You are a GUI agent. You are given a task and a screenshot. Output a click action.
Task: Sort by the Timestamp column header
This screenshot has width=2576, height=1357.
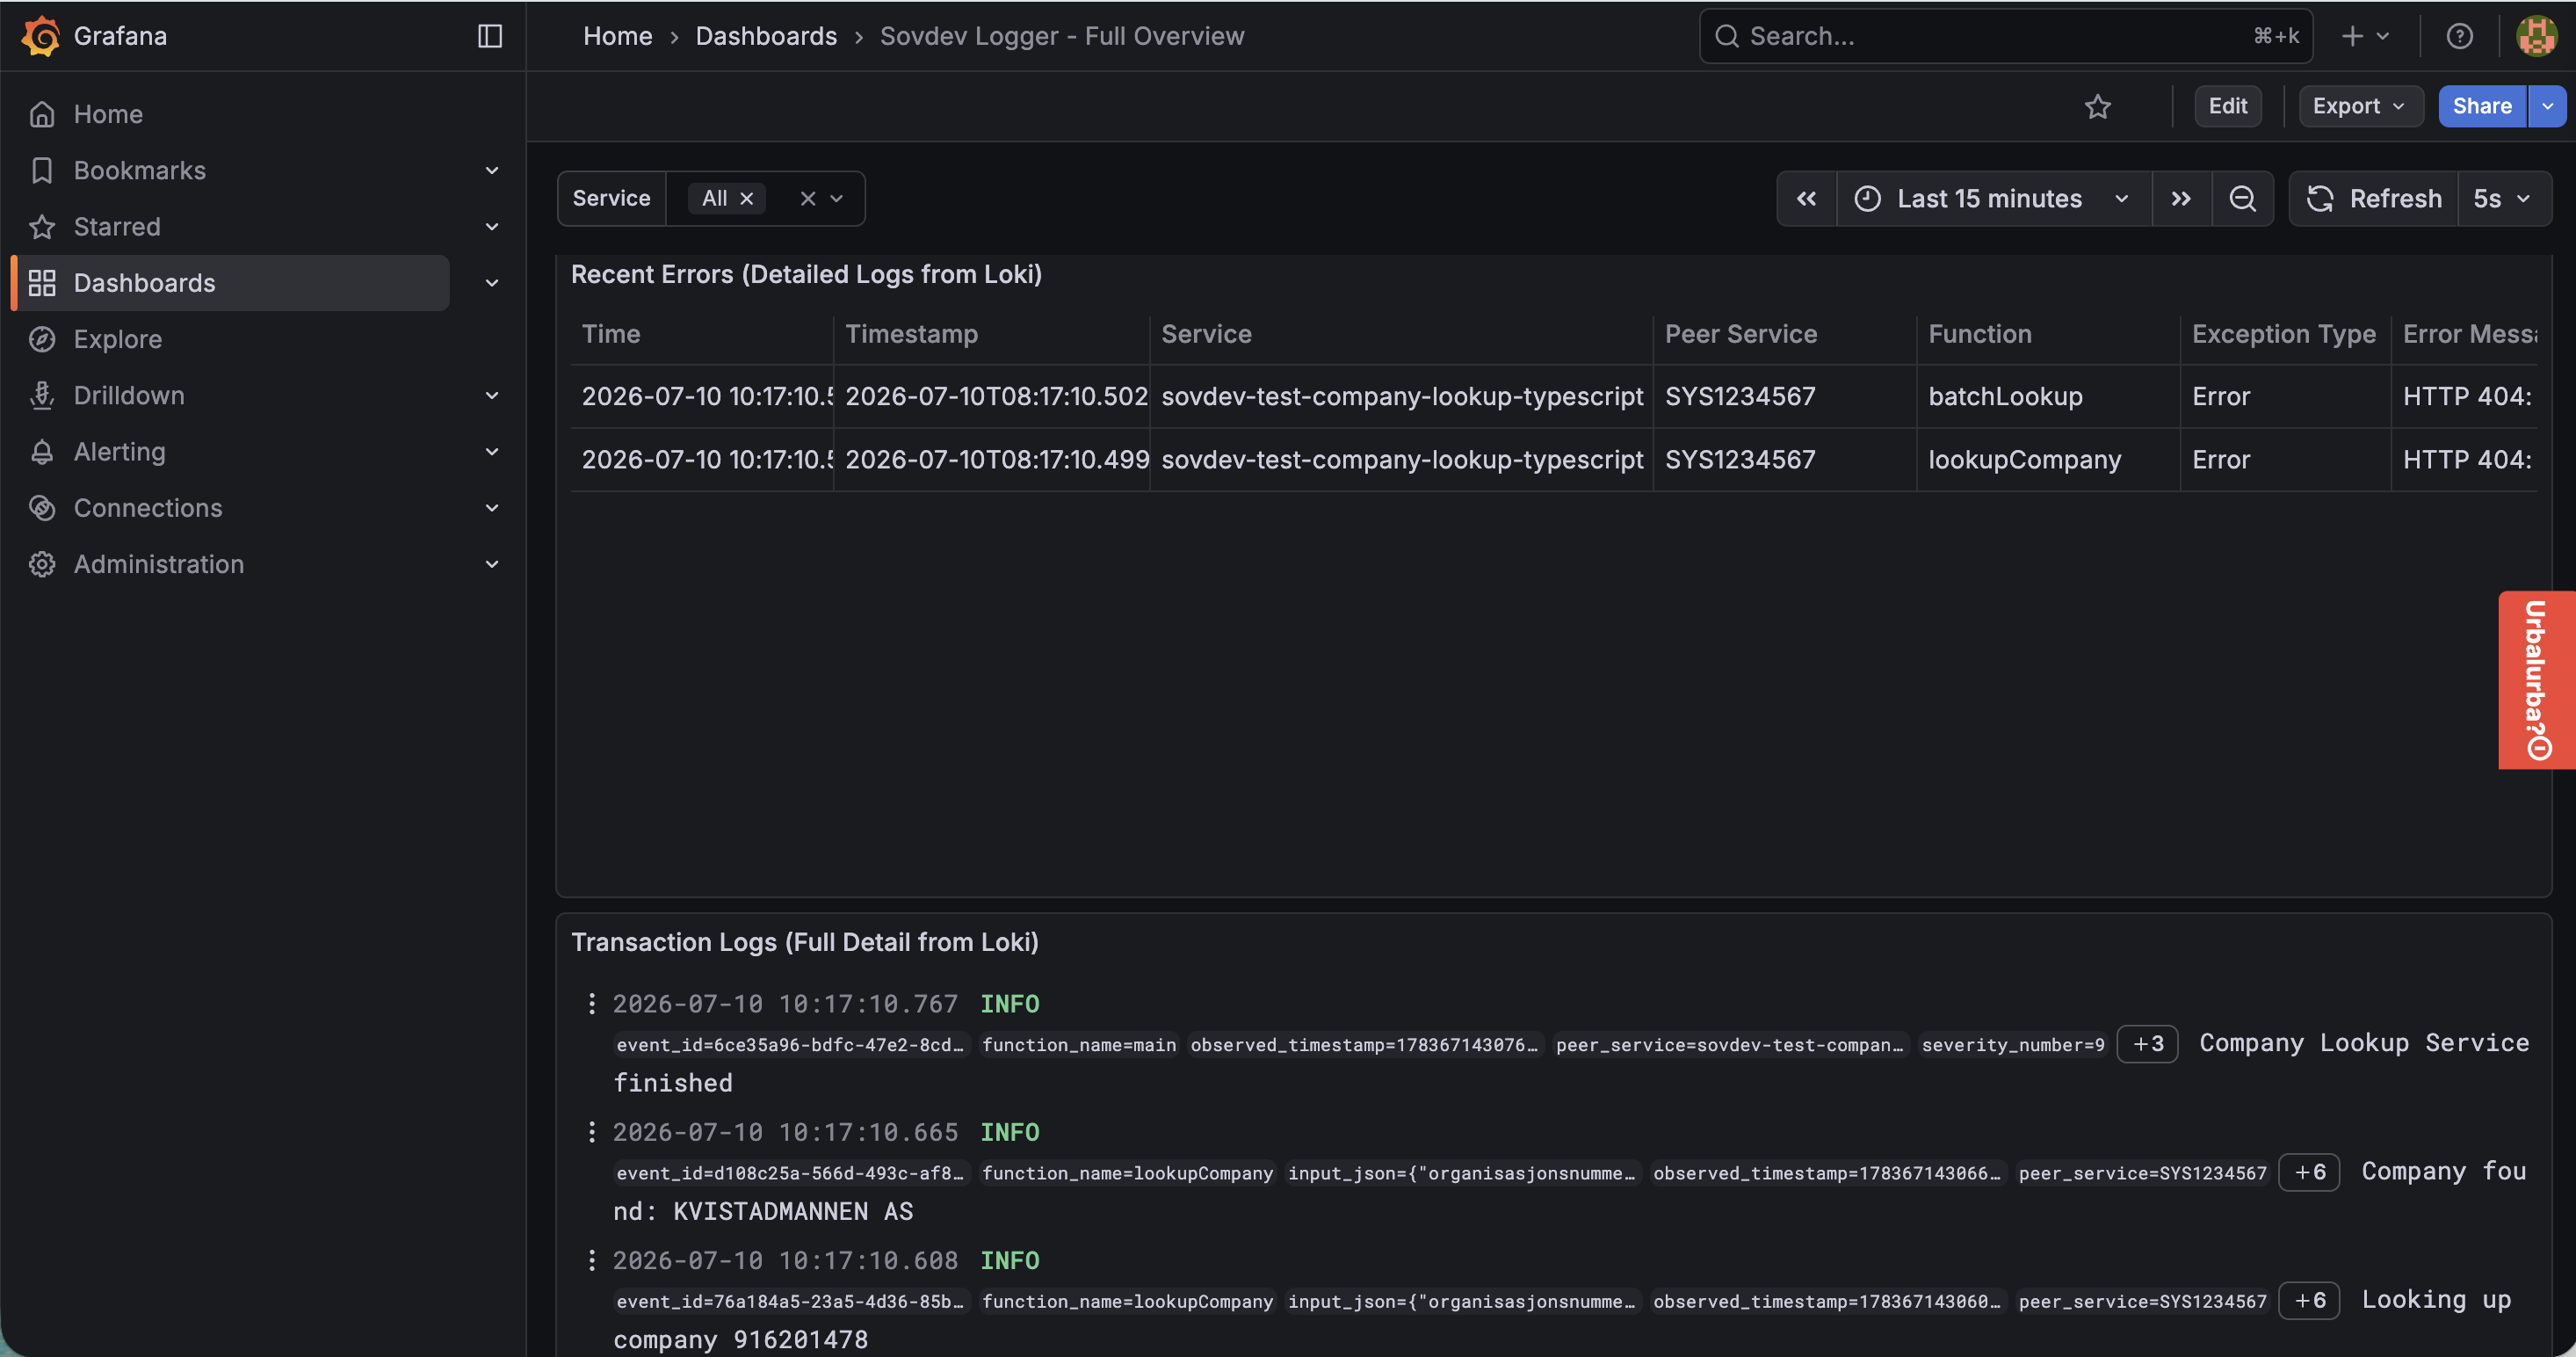click(x=911, y=334)
